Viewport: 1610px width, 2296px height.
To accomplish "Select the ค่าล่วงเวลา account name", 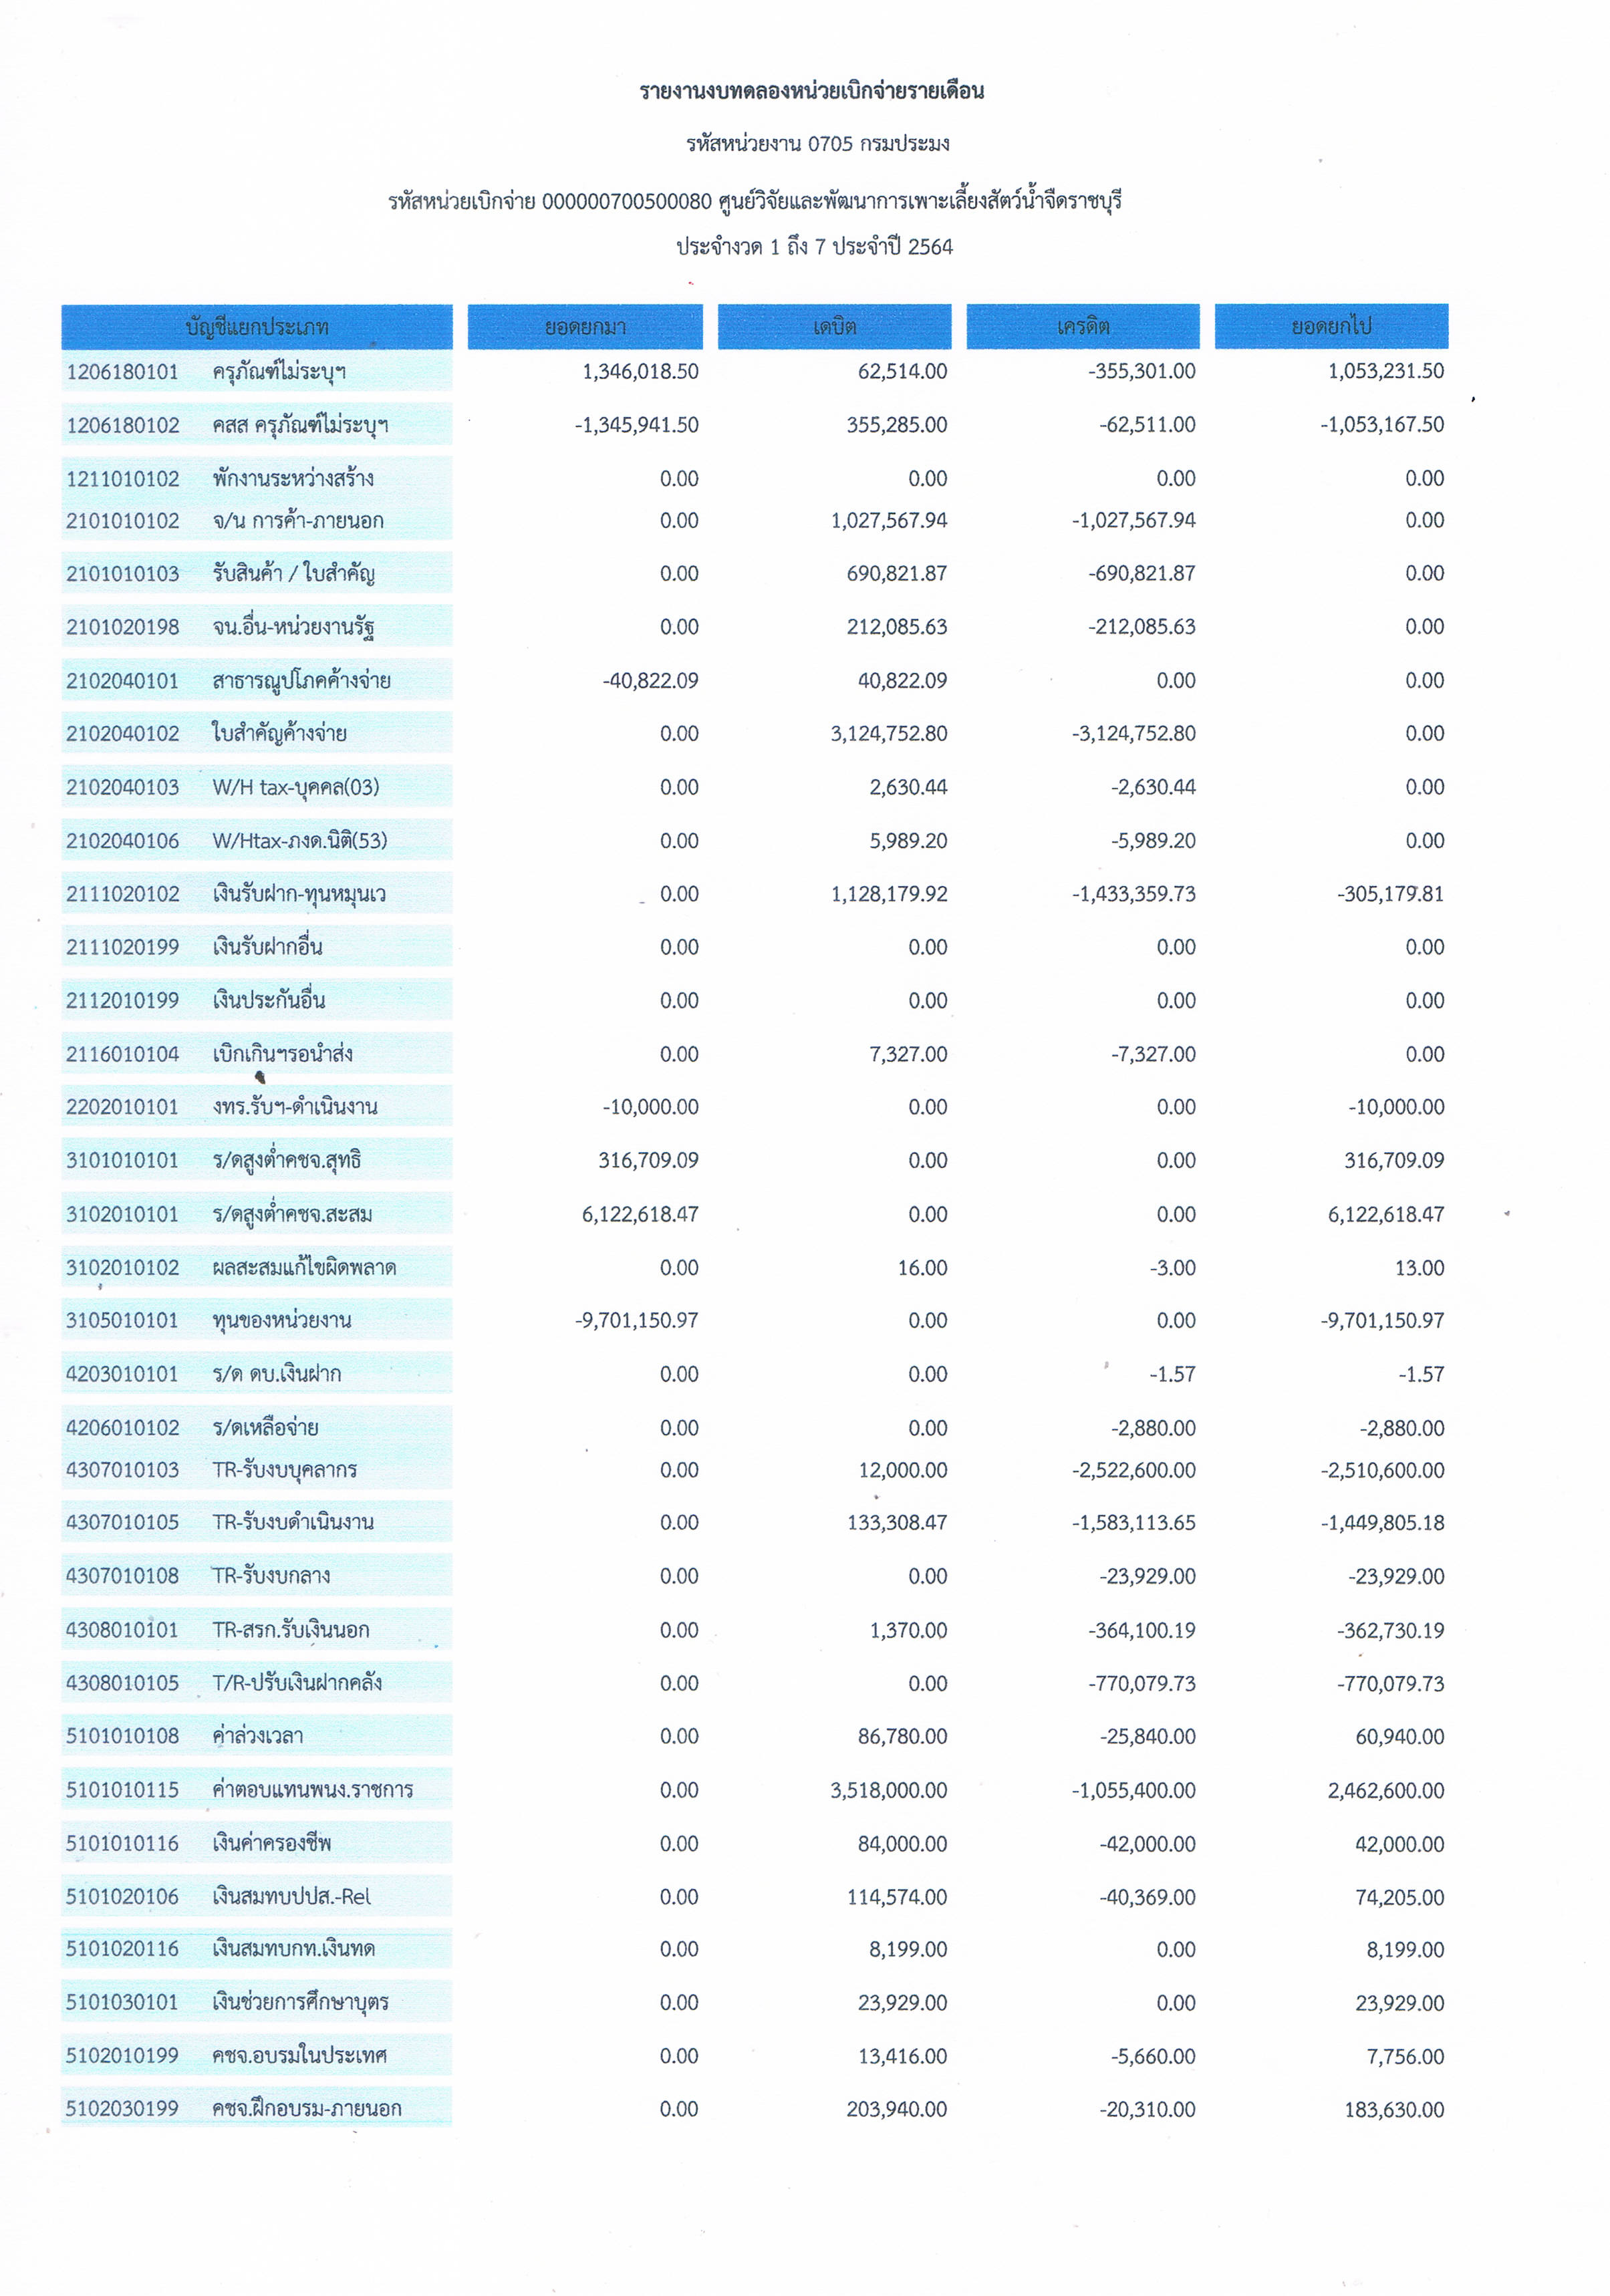I will pyautogui.click(x=258, y=1736).
